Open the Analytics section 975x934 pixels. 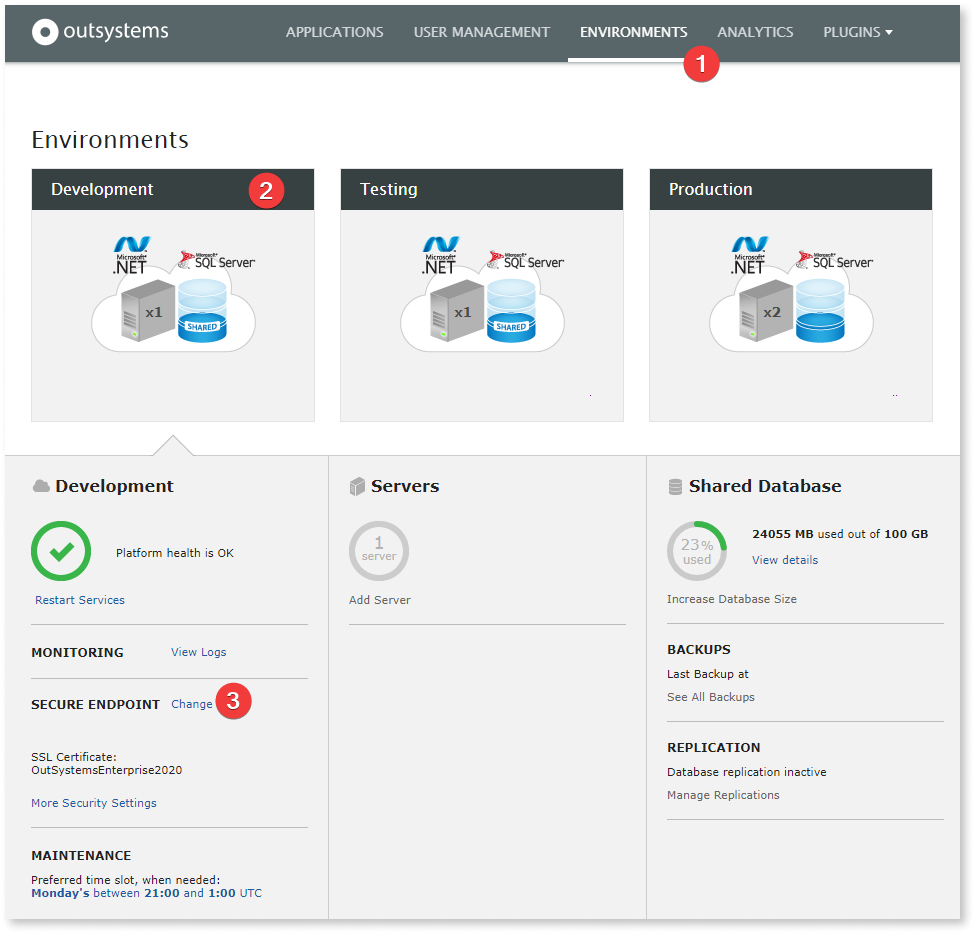[x=755, y=31]
